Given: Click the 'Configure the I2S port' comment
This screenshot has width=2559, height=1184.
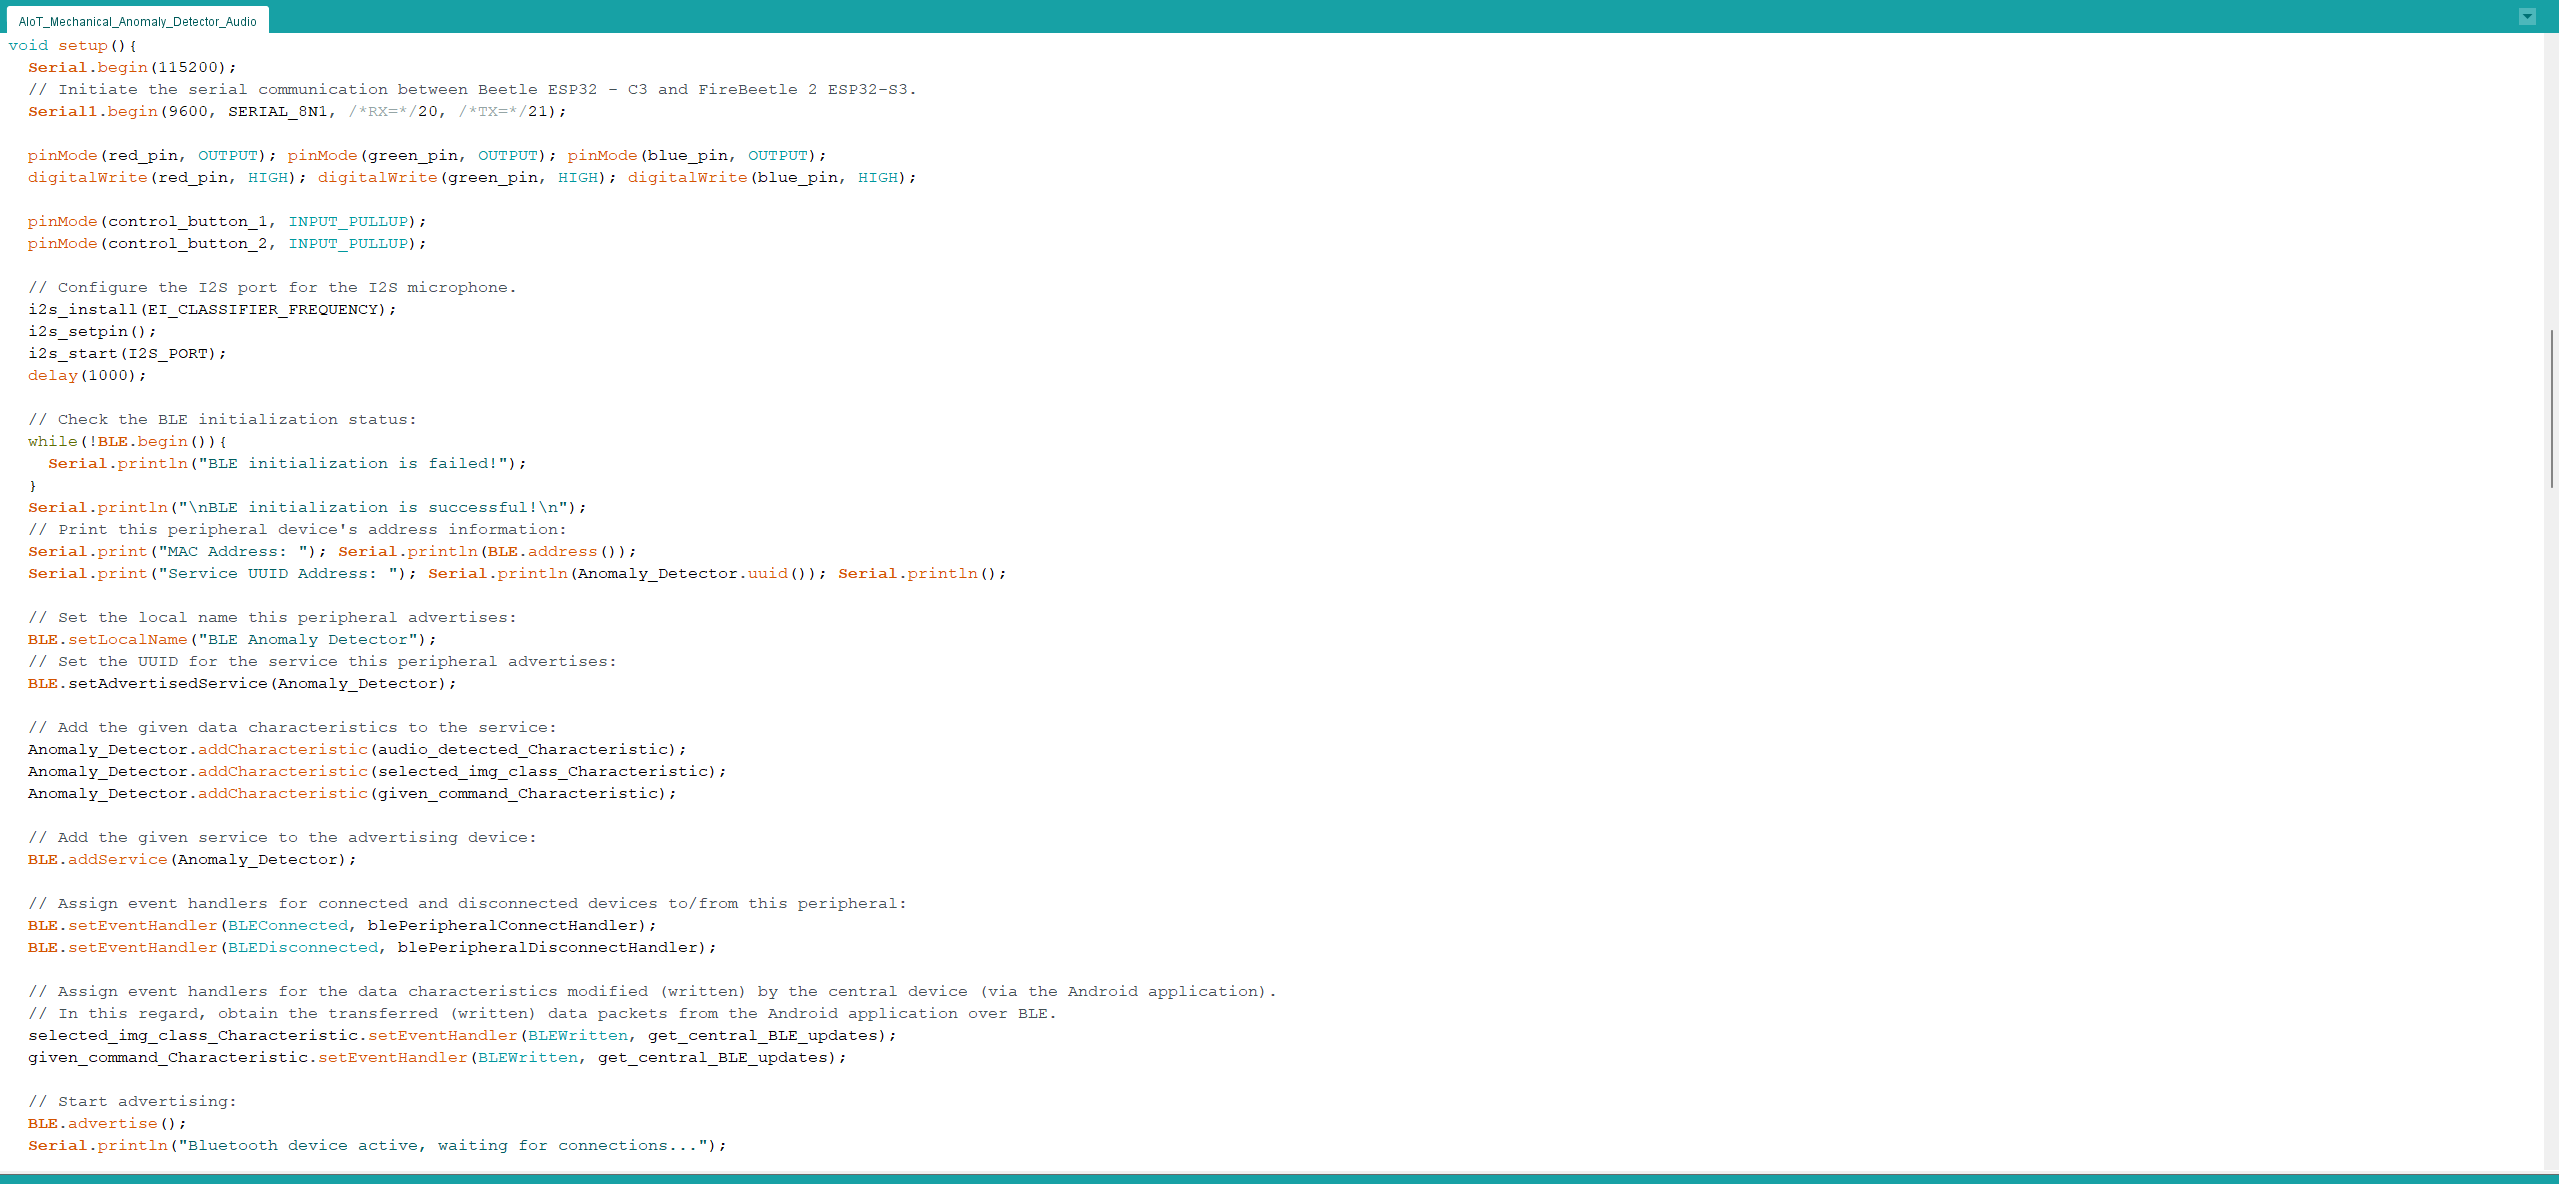Looking at the screenshot, I should pos(272,287).
